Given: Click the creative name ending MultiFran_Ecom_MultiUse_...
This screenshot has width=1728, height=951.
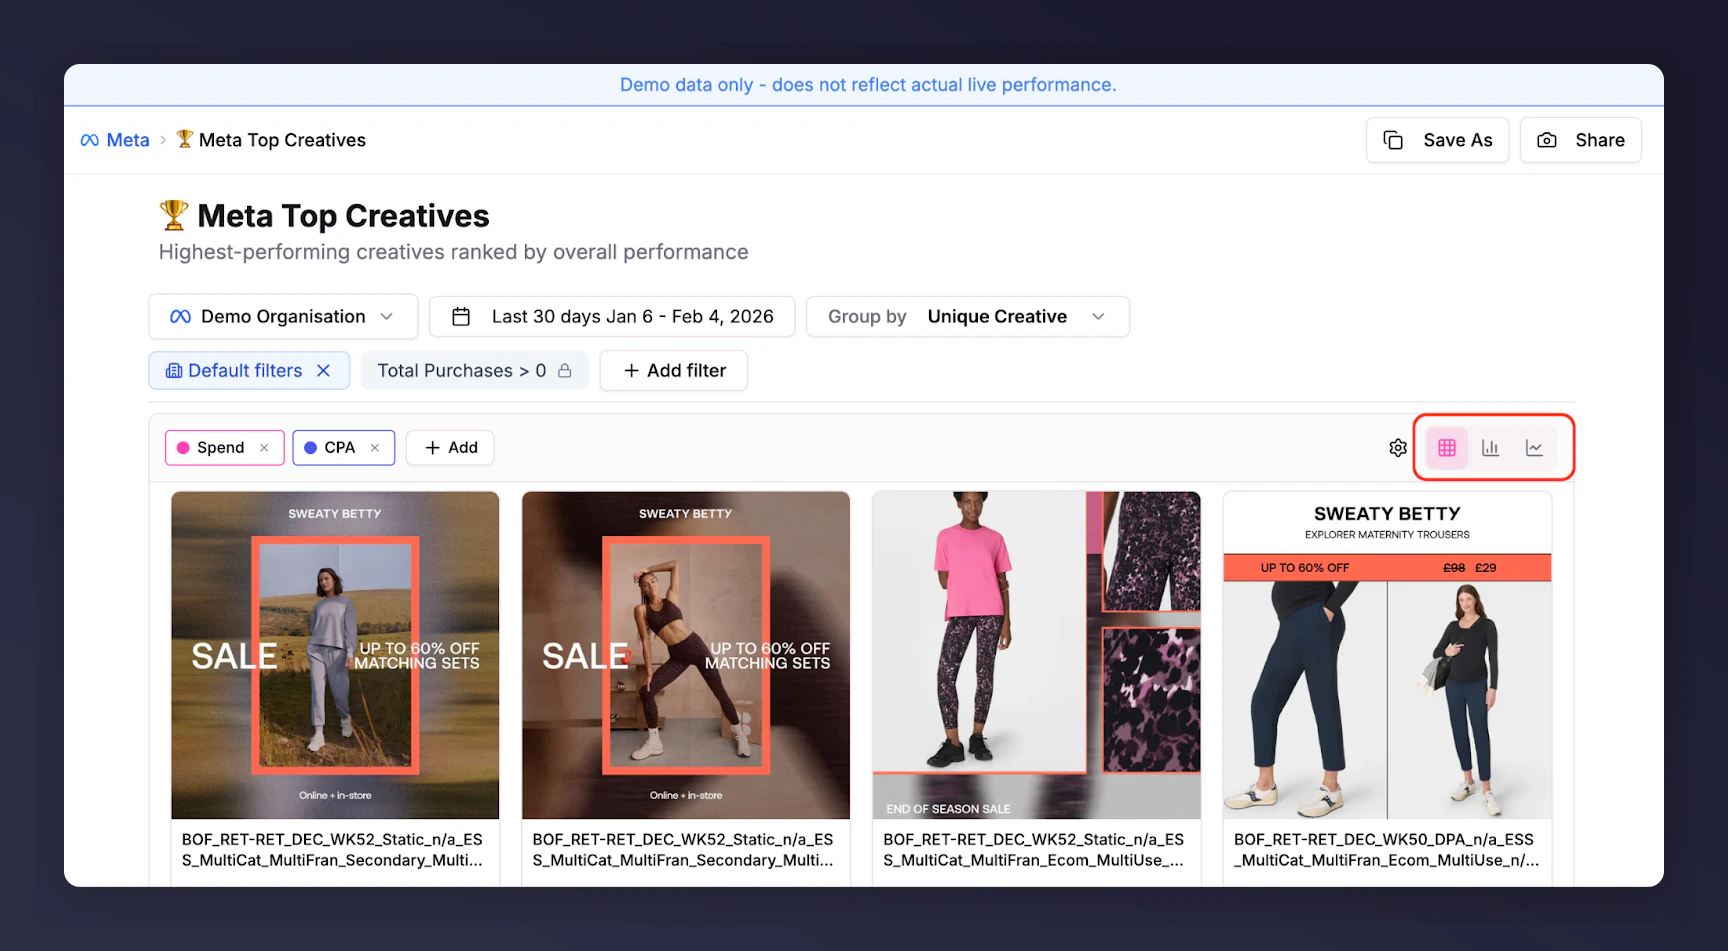Looking at the screenshot, I should point(1033,850).
